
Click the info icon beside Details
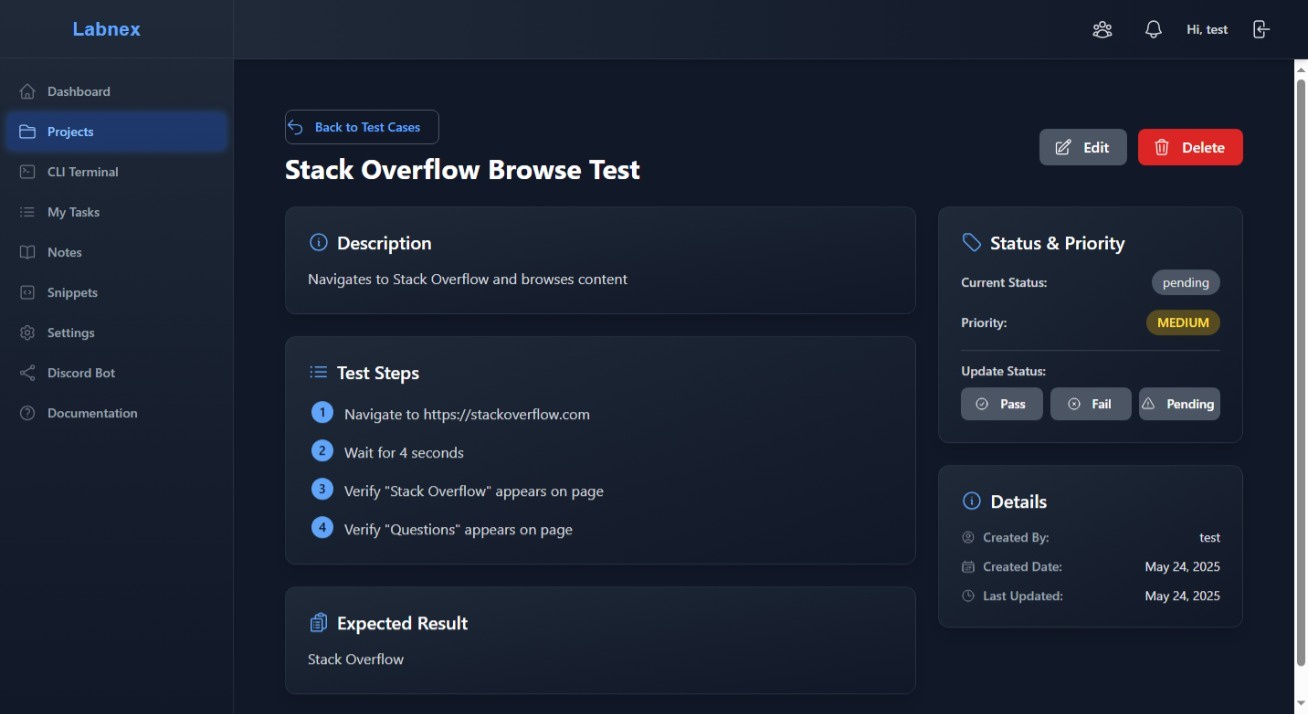coord(971,501)
